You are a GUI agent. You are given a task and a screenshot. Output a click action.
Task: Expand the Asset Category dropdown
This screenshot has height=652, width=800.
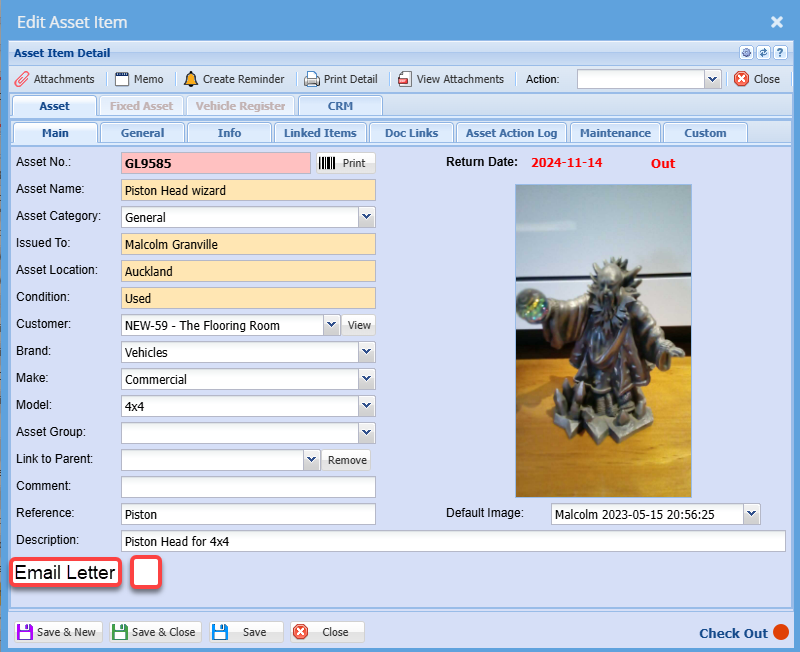[367, 217]
